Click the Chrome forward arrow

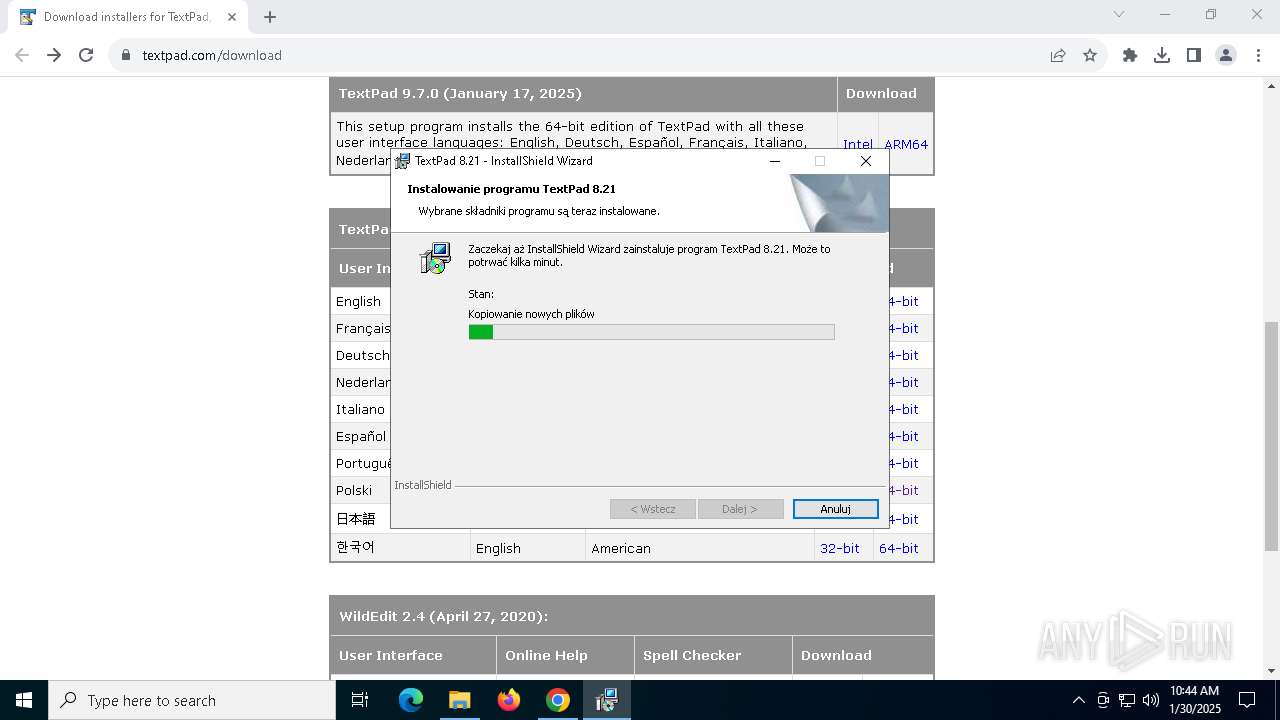[x=54, y=55]
